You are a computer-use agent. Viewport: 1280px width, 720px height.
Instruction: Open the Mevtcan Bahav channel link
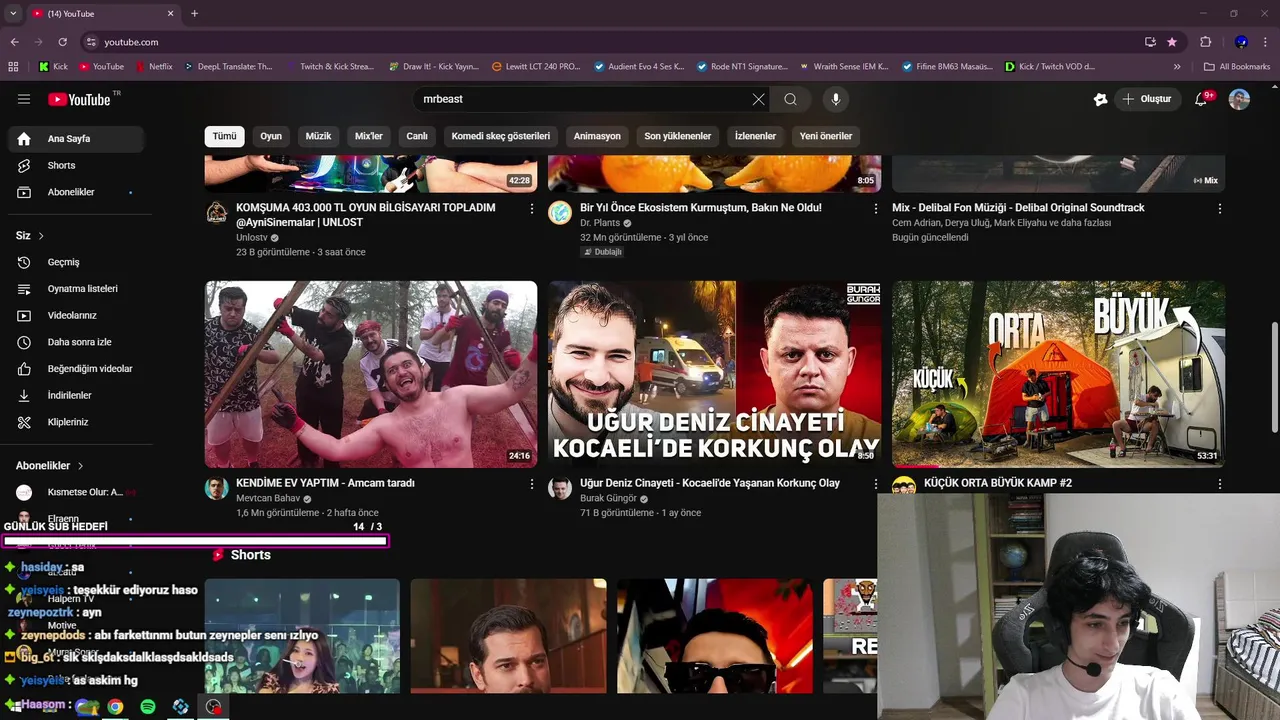pos(268,498)
